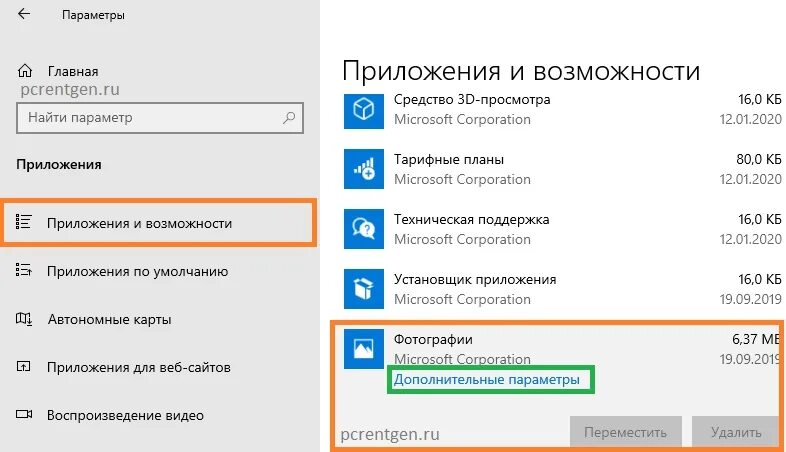Focus the Найти параметр search field

[x=159, y=118]
